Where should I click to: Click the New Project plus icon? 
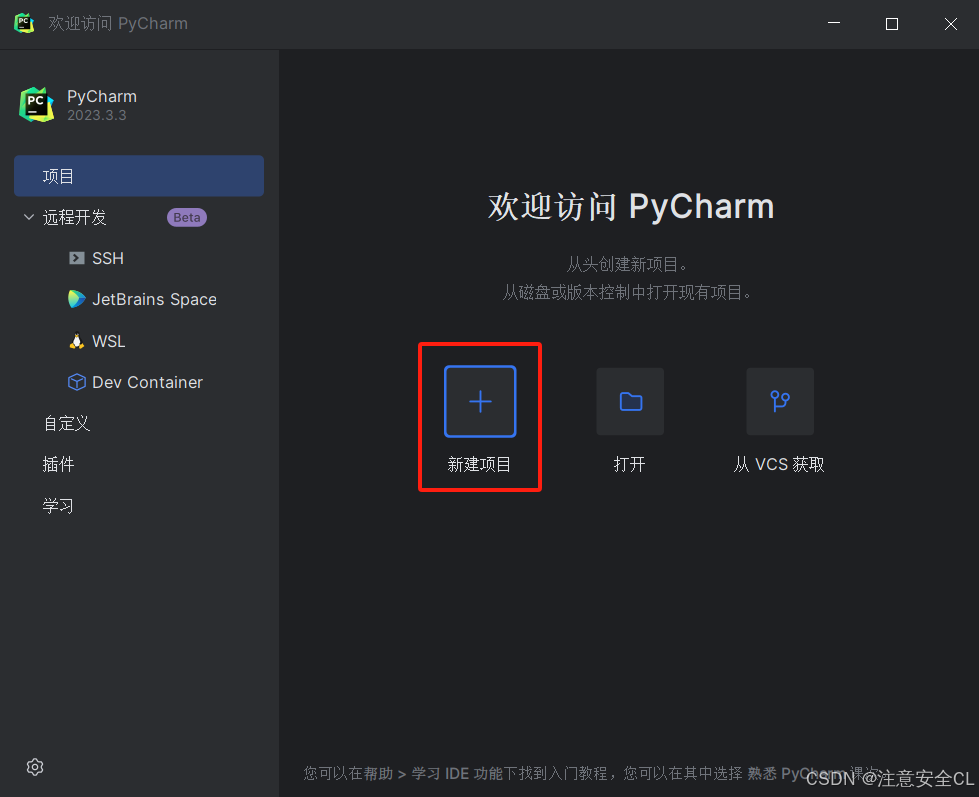click(480, 401)
